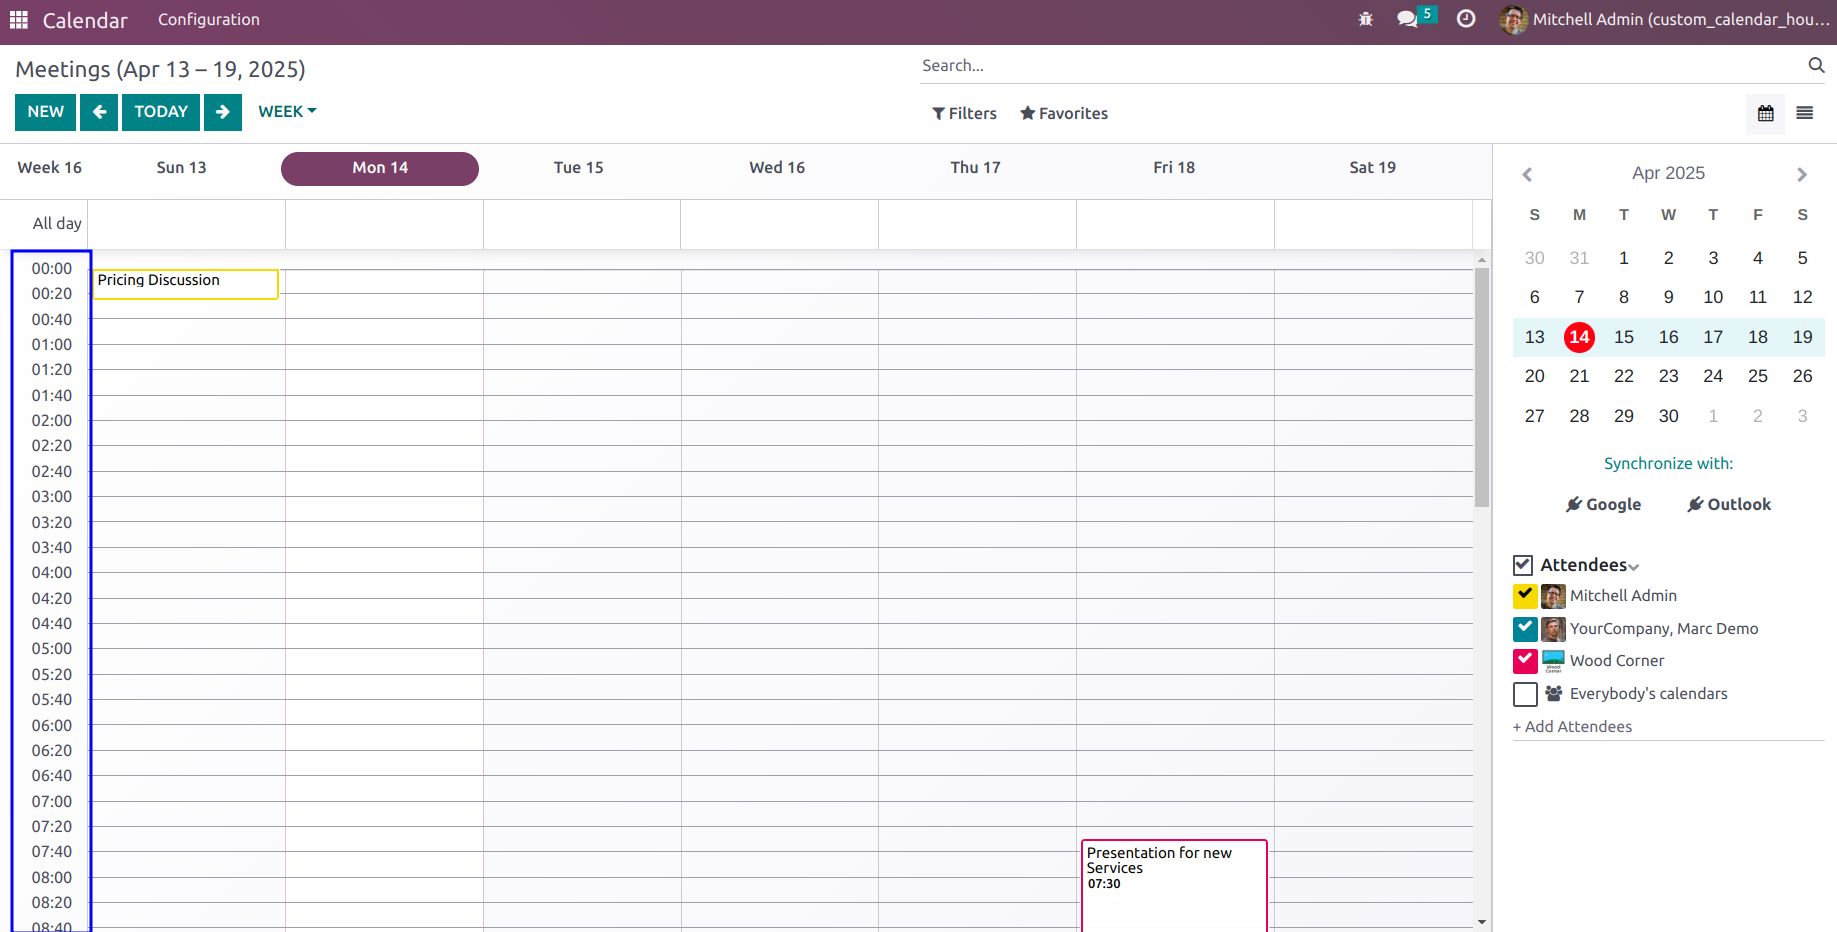Screen dimensions: 1837x932
Task: Click the NEW meeting button
Action: [46, 112]
